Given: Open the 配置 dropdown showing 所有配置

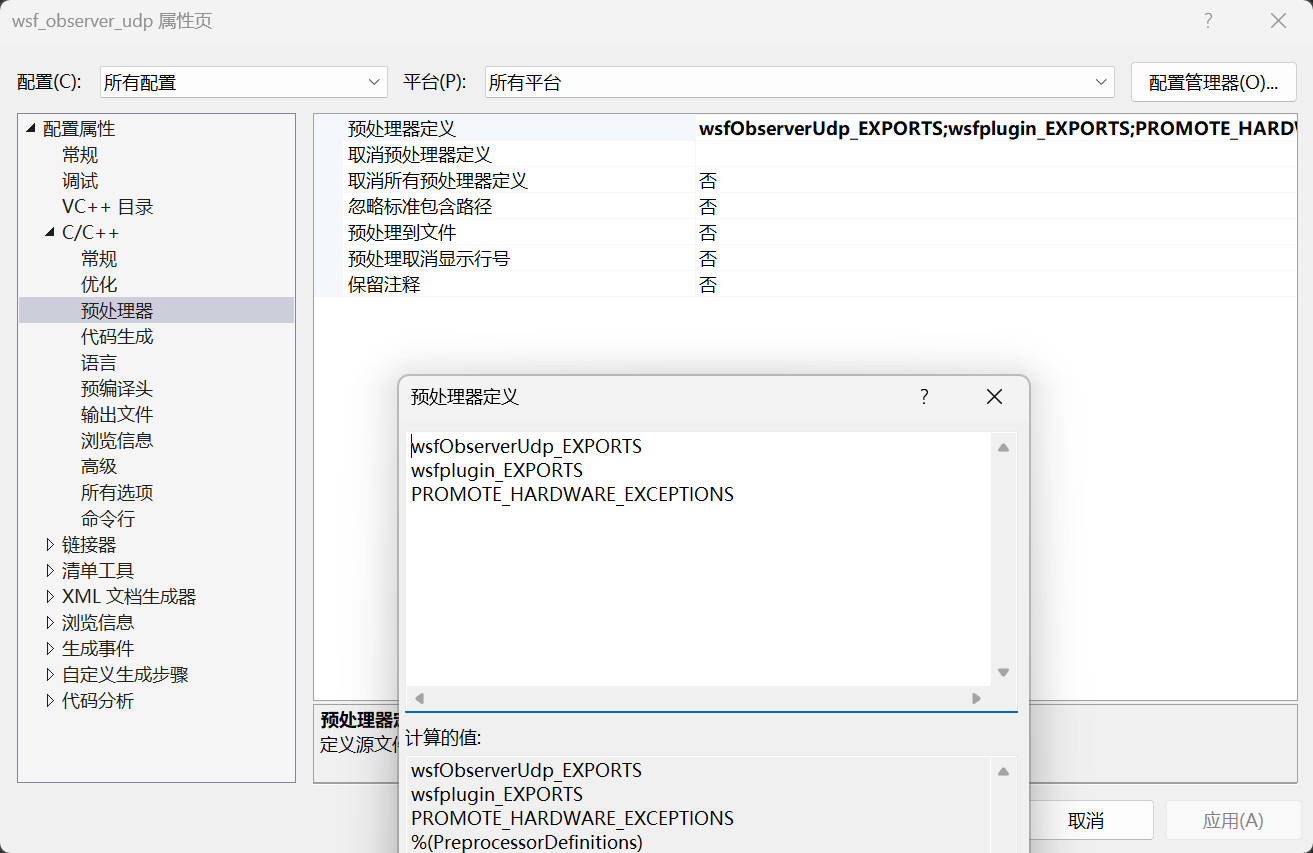Looking at the screenshot, I should pyautogui.click(x=243, y=83).
